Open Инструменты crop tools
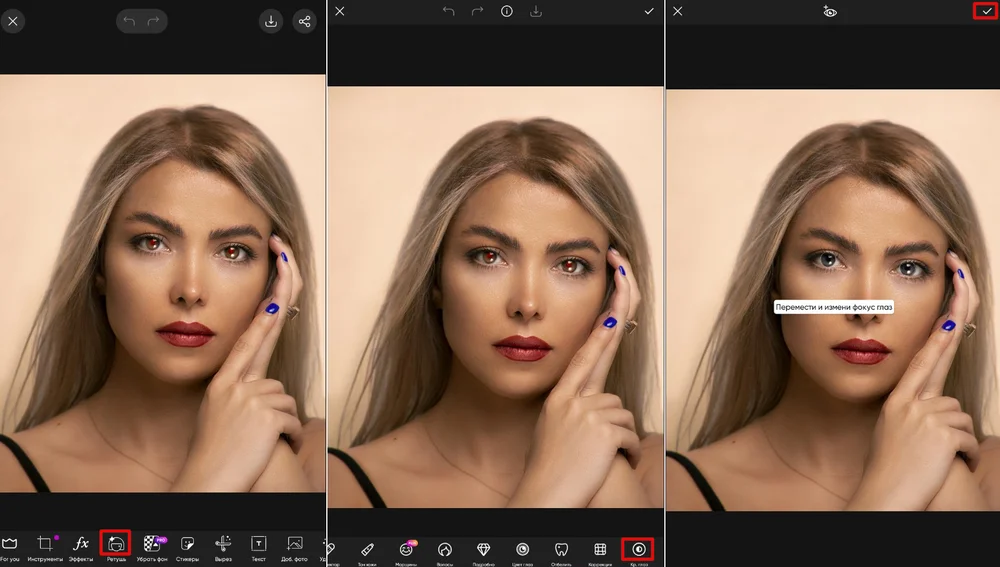Image resolution: width=1000 pixels, height=567 pixels. point(45,548)
